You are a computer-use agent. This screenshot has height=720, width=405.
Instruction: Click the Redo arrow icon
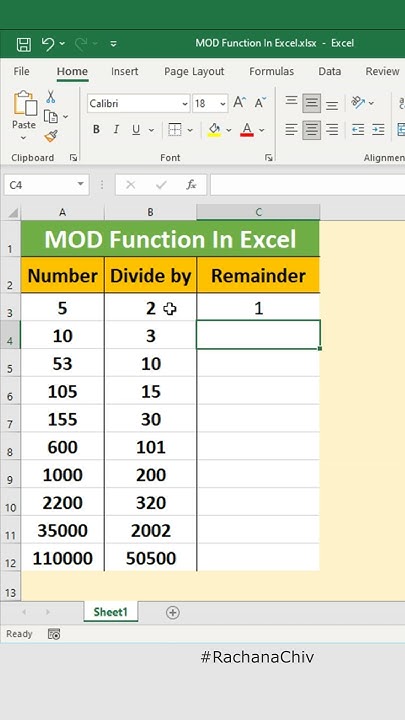coord(81,44)
